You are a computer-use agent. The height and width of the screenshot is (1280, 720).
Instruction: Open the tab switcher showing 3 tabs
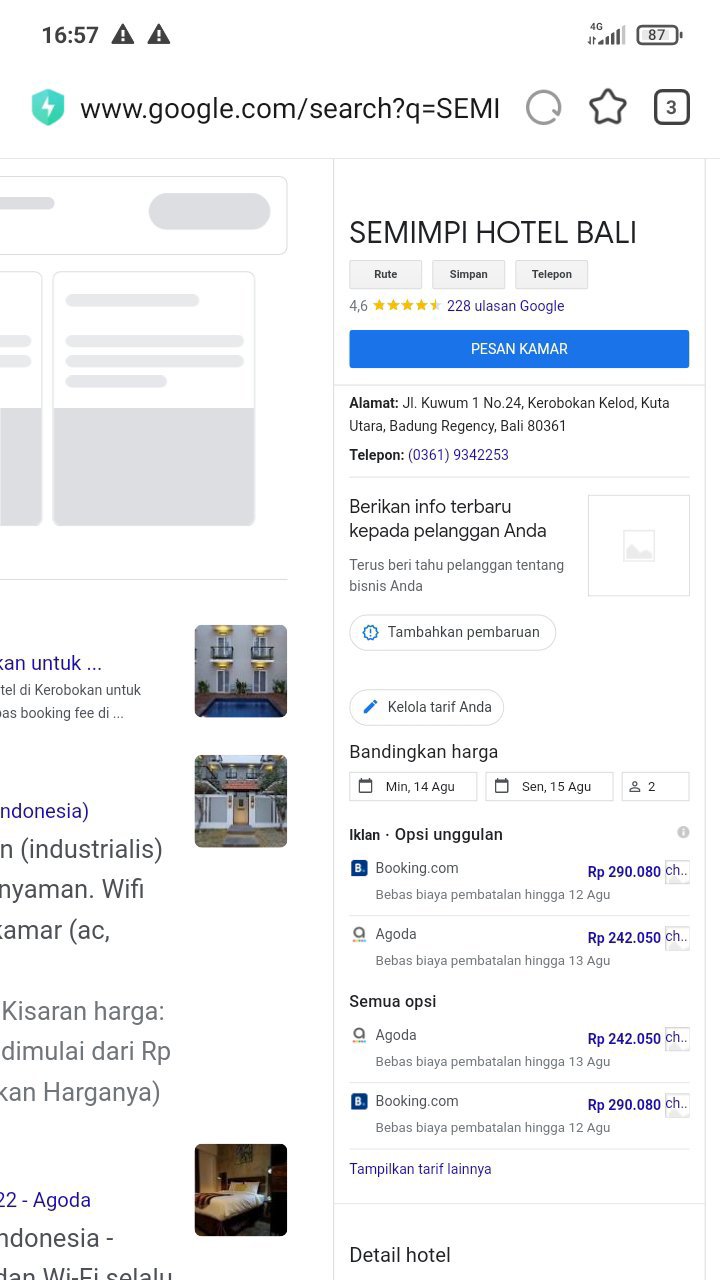(671, 107)
